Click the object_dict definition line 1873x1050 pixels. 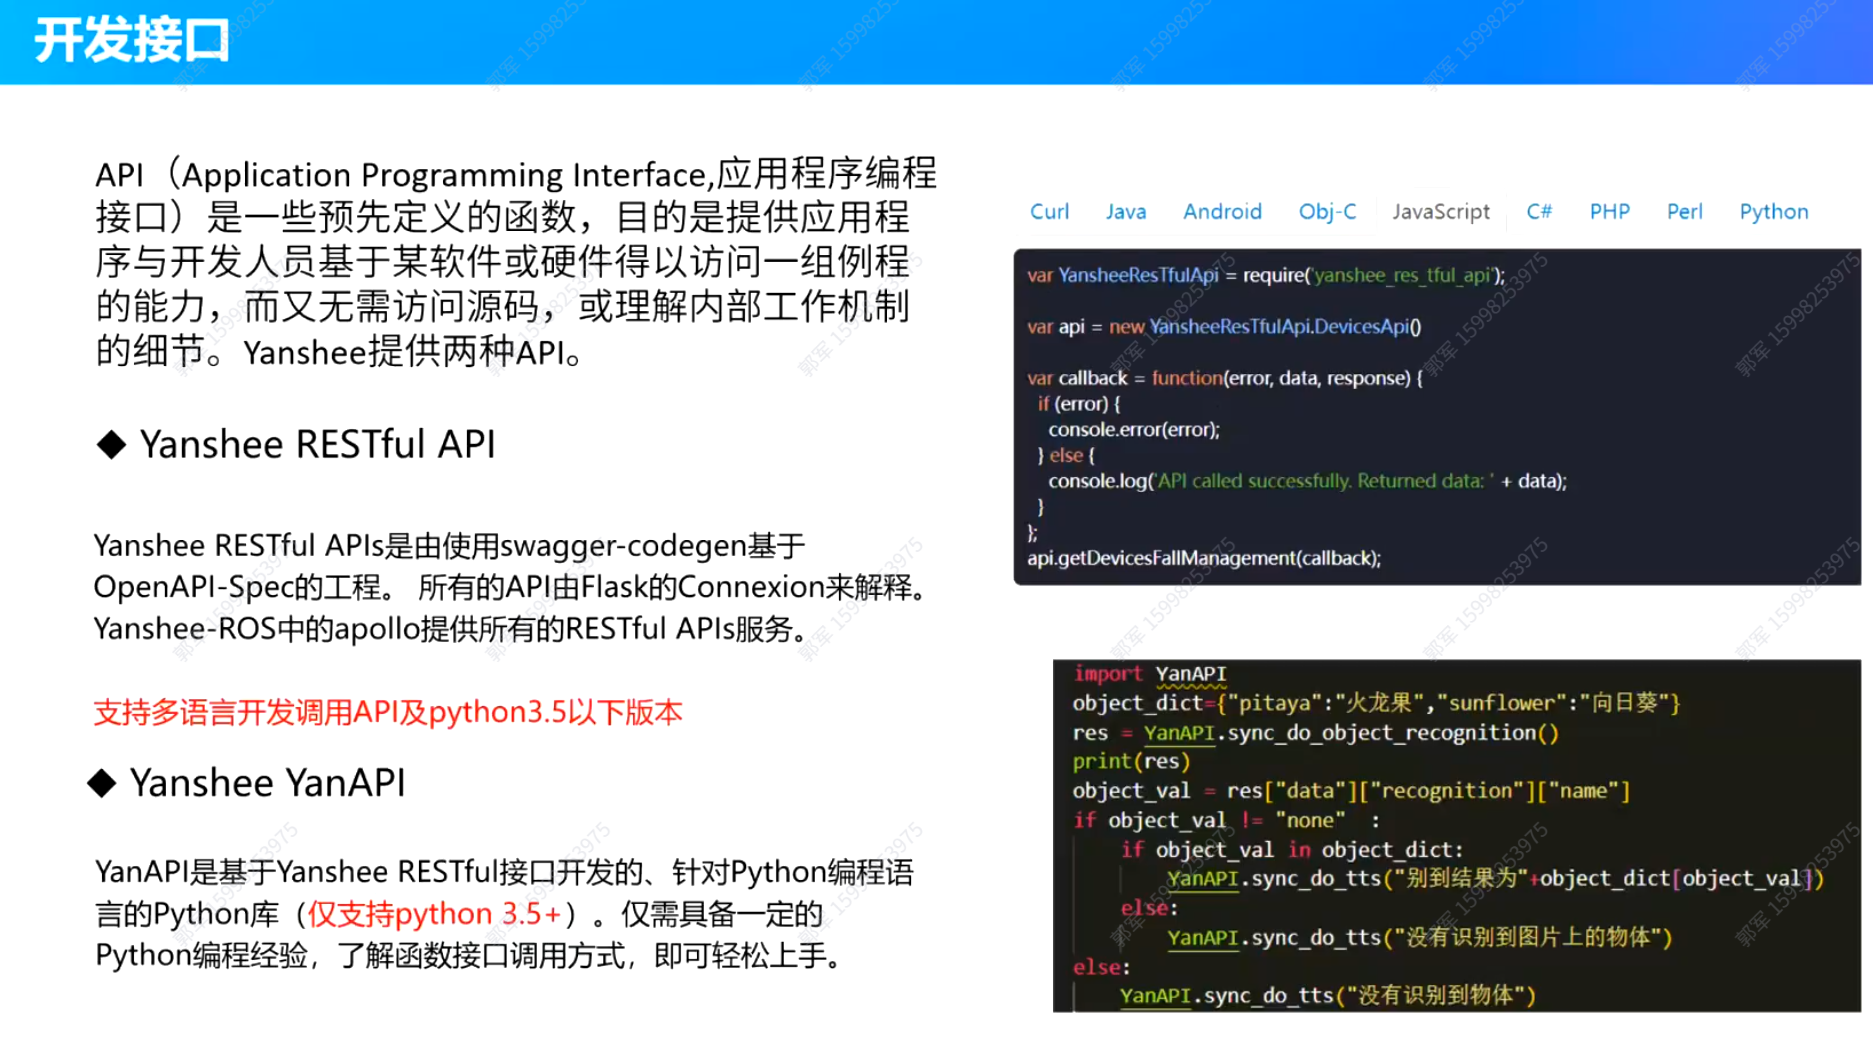1376,703
